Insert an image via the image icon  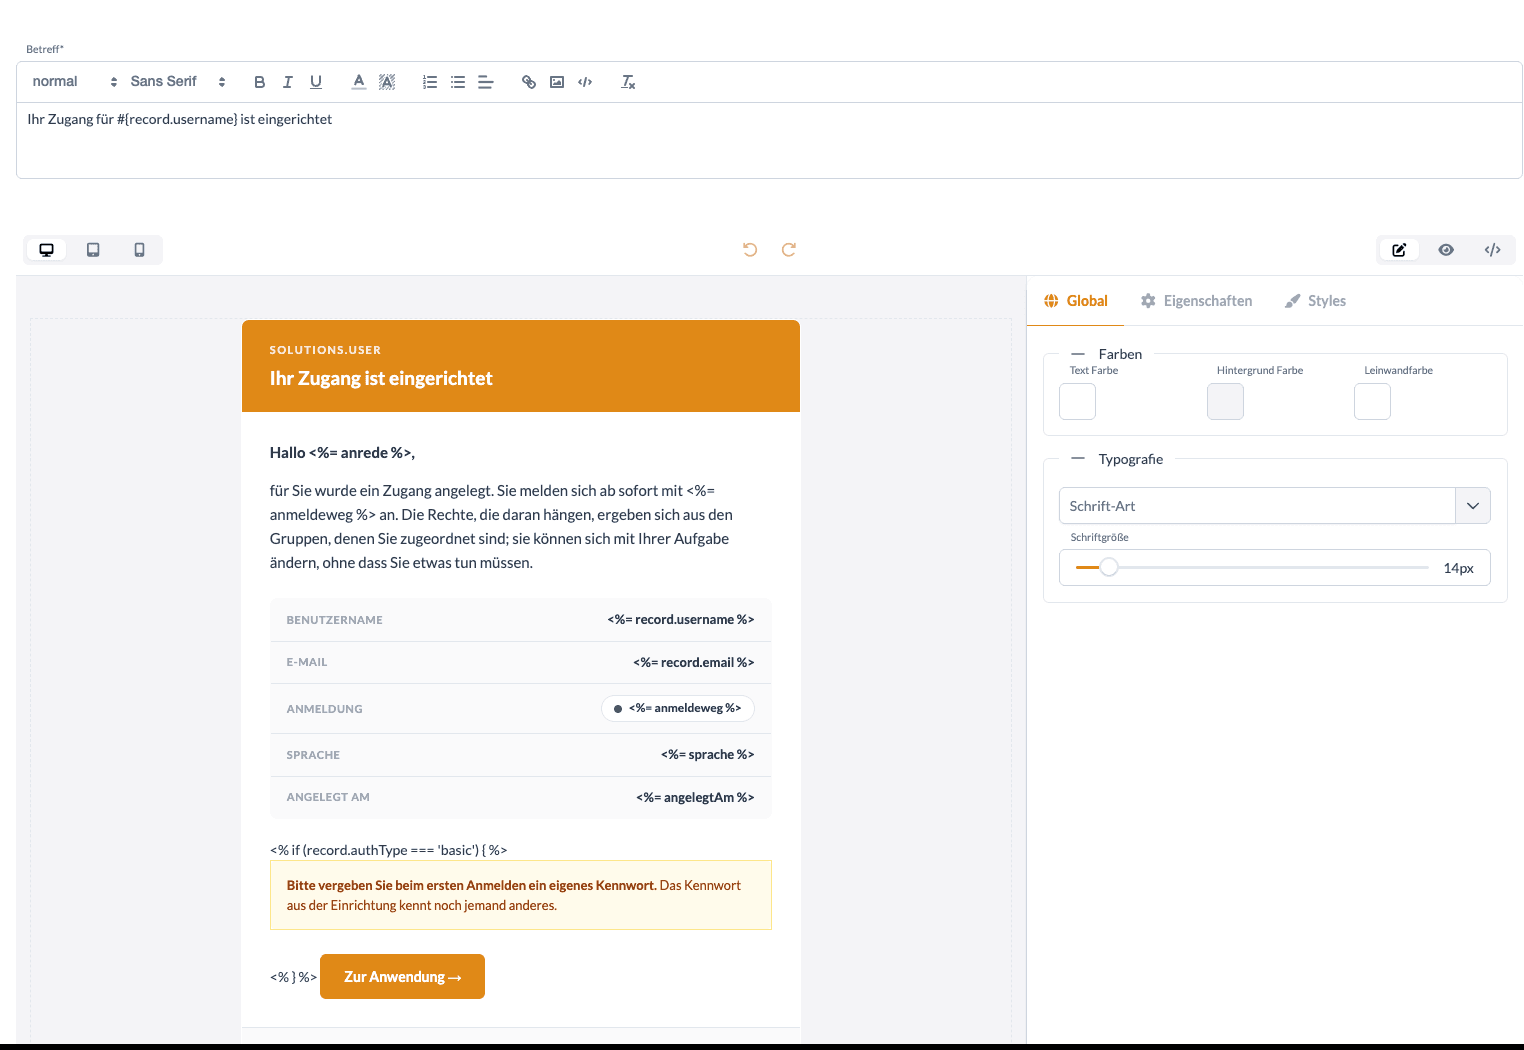tap(557, 82)
